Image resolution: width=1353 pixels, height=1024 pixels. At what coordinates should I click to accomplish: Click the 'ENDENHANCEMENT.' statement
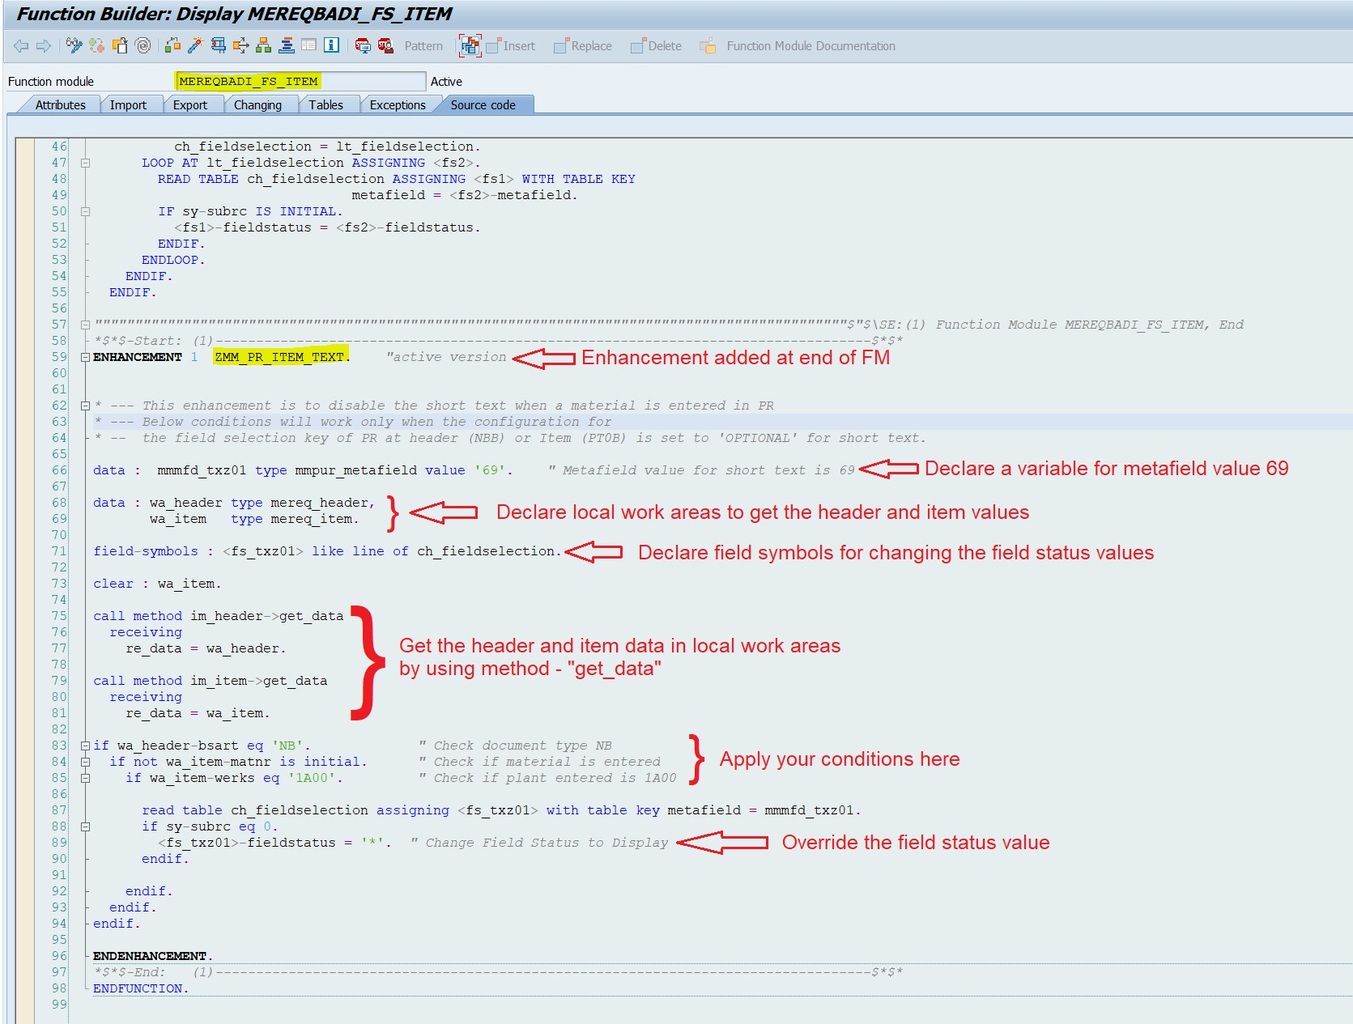click(153, 956)
